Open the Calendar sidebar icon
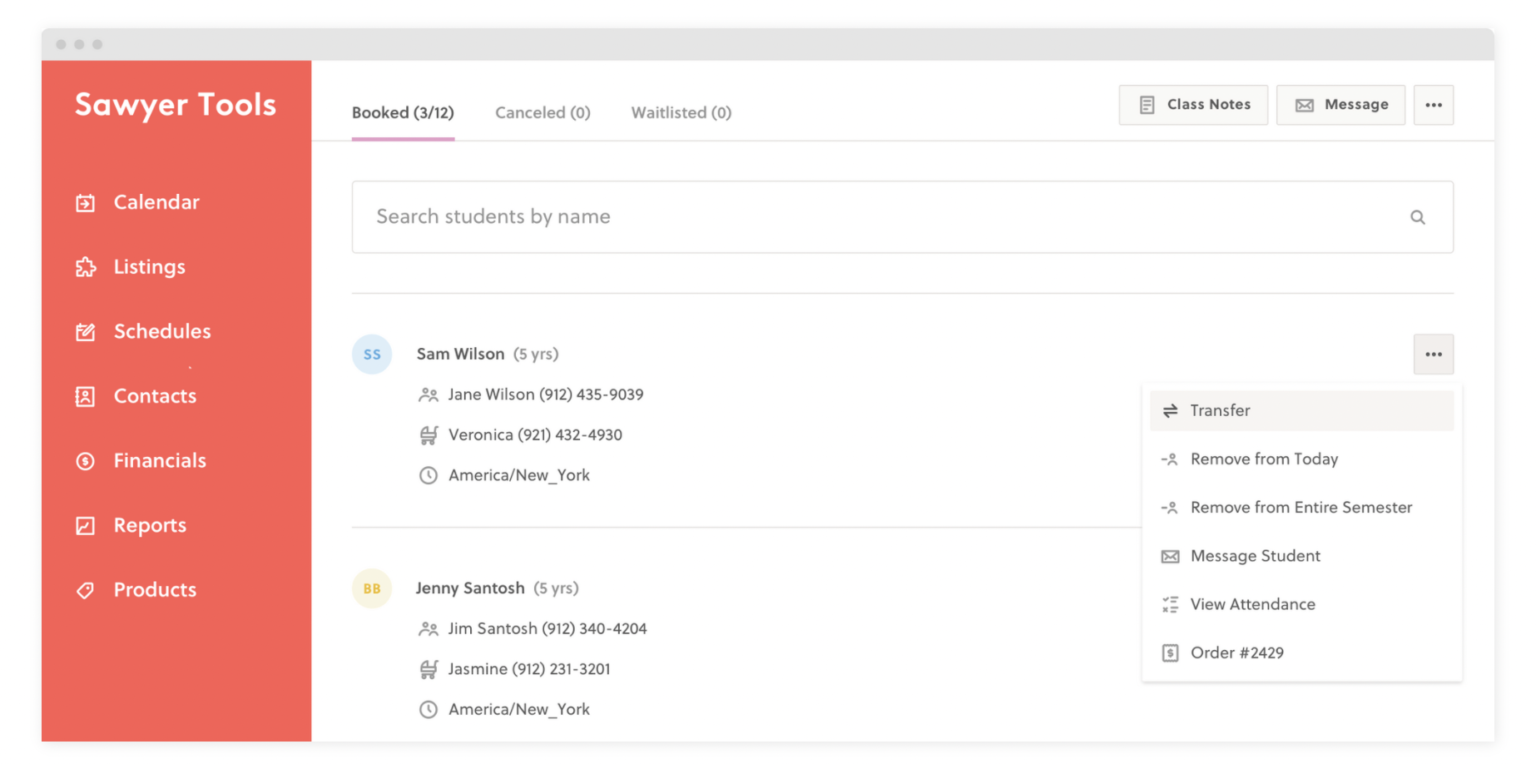Viewport: 1536px width, 764px height. pyautogui.click(x=85, y=202)
